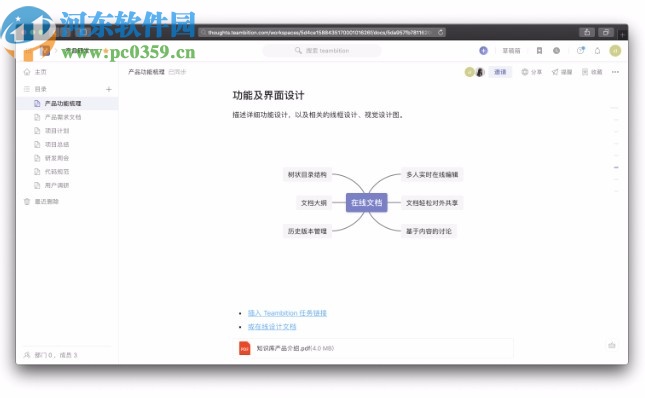The image size is (645, 398).
Task: Click the 收藏 favorite button
Action: pyautogui.click(x=592, y=72)
